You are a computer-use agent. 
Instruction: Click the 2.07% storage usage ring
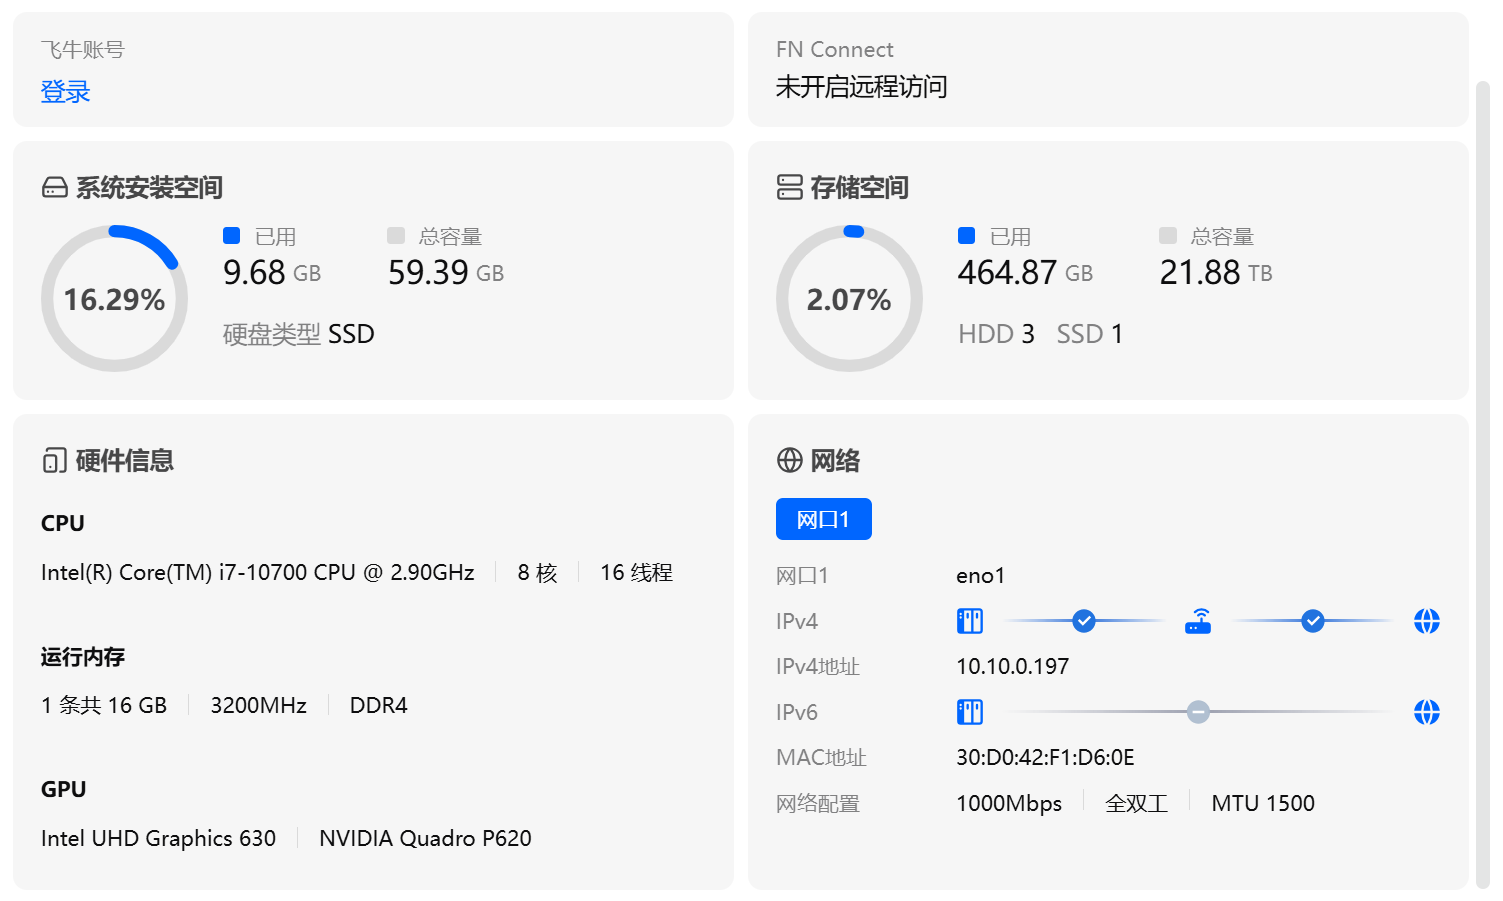click(848, 299)
